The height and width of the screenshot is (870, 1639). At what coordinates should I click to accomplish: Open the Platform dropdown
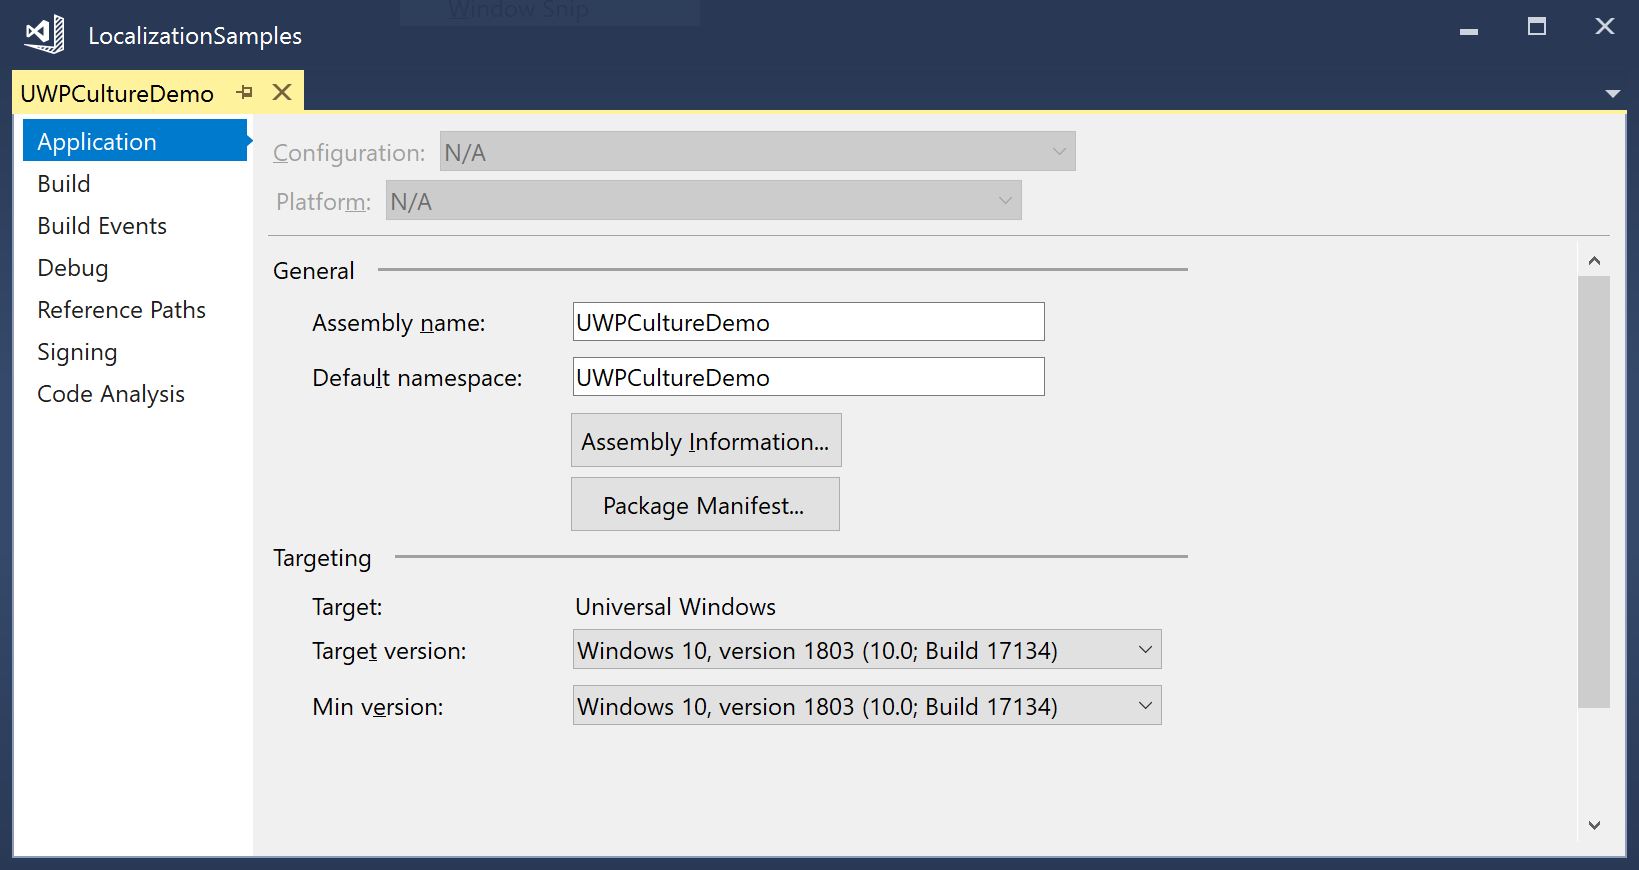[x=703, y=201]
